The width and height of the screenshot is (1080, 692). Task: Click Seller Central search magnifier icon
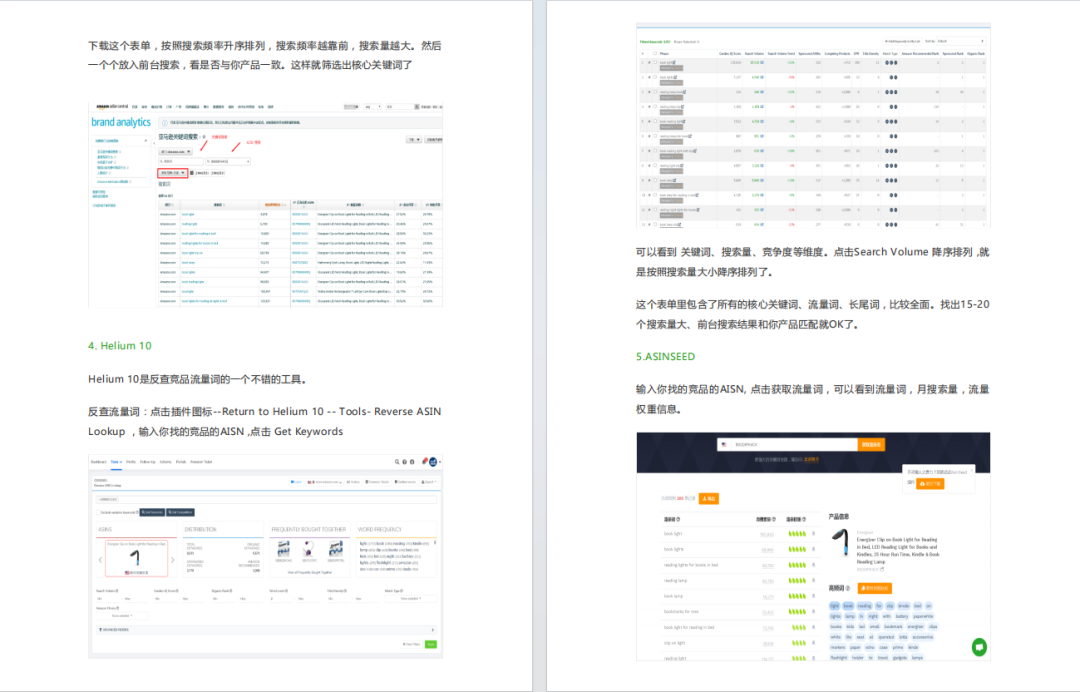pos(417,107)
